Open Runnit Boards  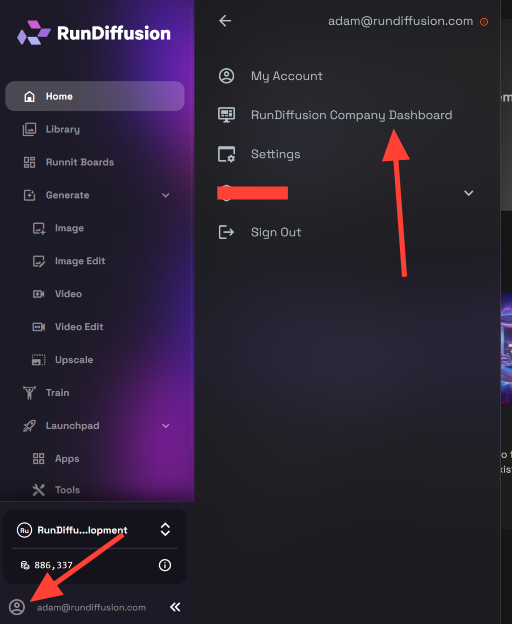click(x=80, y=162)
